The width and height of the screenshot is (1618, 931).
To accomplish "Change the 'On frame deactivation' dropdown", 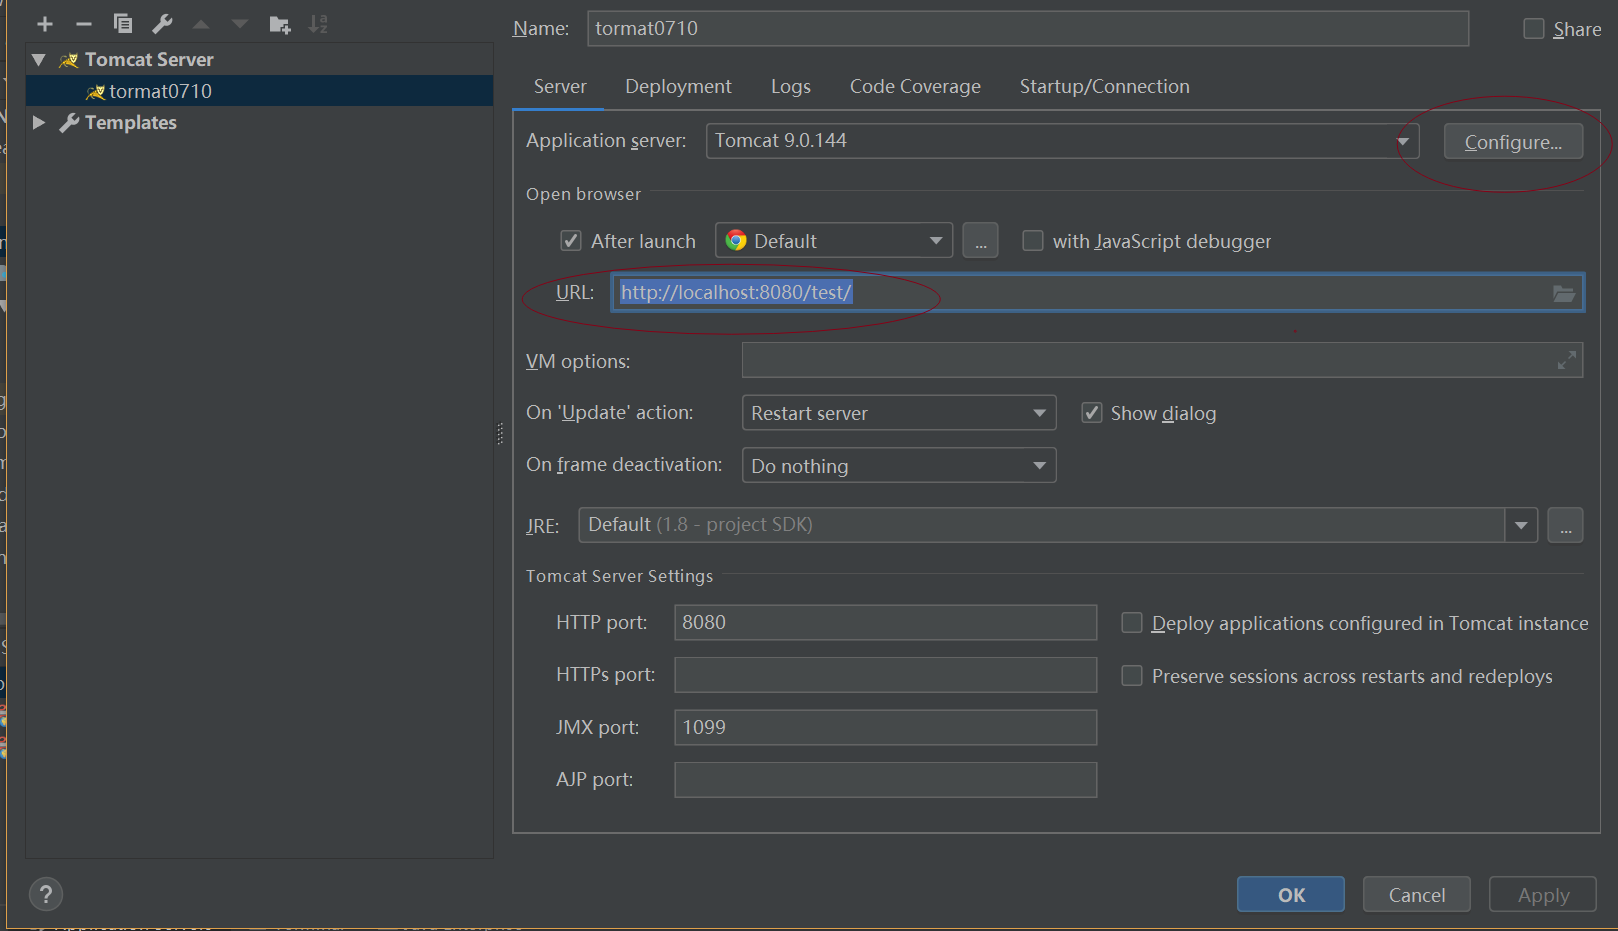I will pos(1037,465).
